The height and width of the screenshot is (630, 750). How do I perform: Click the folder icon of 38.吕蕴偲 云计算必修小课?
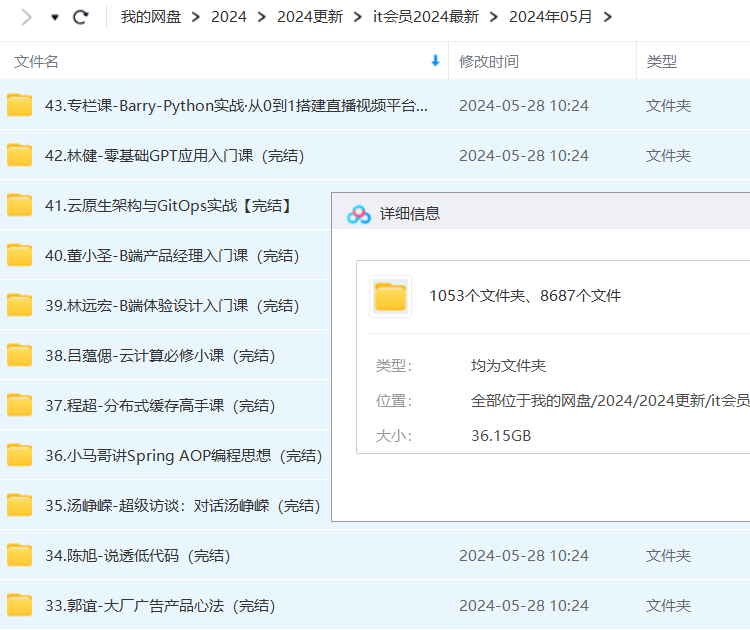tap(20, 355)
